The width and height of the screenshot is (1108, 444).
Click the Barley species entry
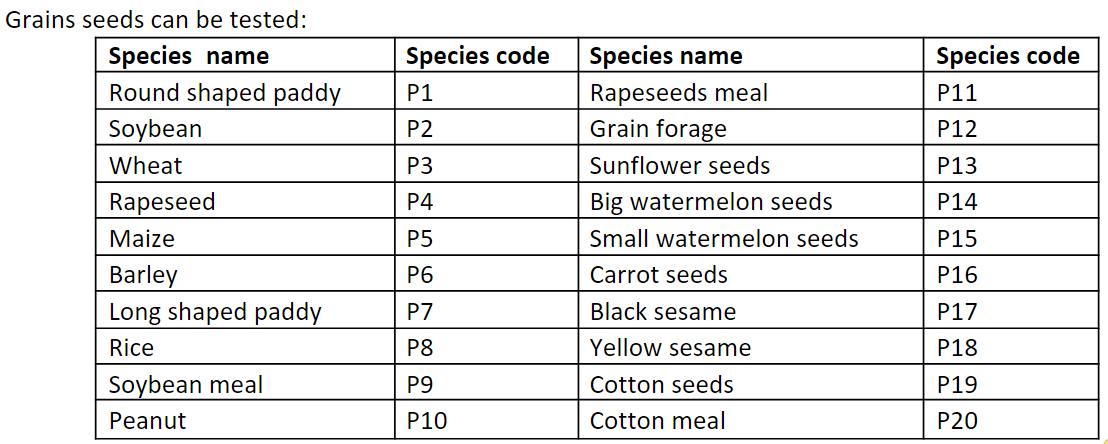[246, 275]
